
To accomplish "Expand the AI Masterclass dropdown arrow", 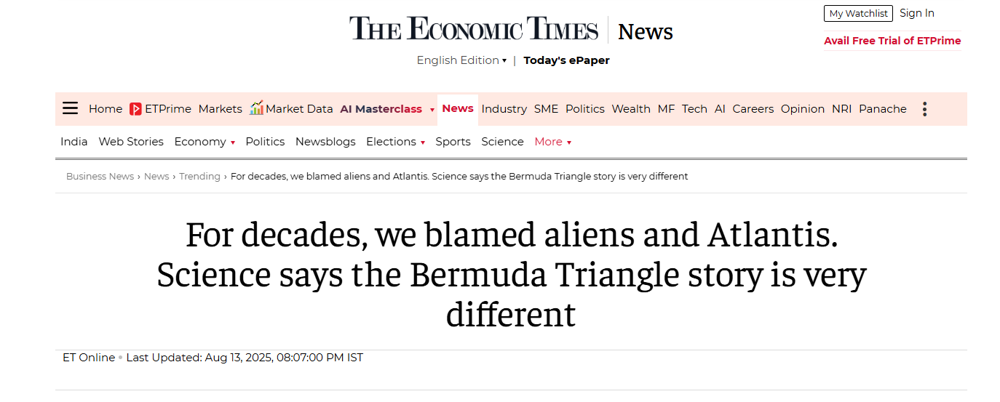I will pyautogui.click(x=432, y=110).
